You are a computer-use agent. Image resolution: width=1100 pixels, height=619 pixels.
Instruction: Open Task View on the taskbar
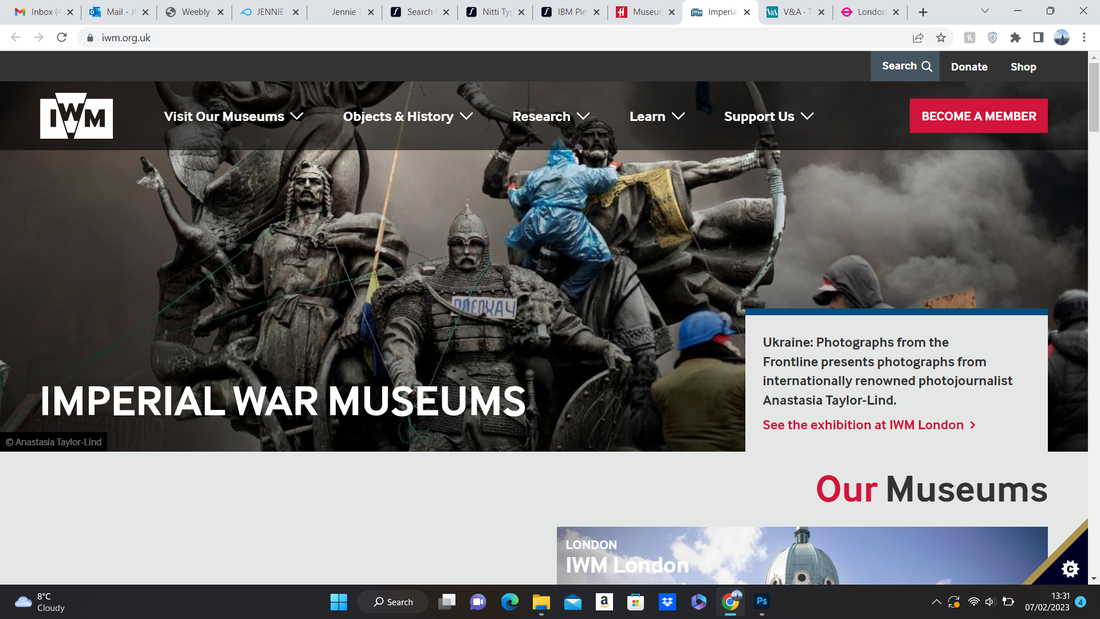(447, 601)
